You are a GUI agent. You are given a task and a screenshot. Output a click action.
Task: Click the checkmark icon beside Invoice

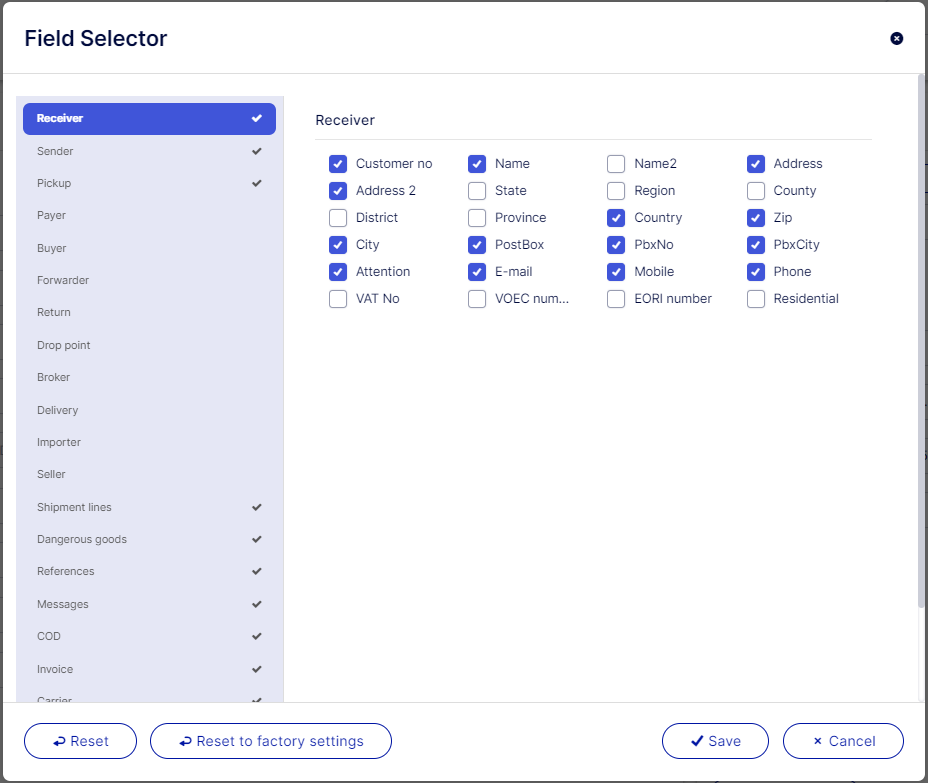pos(257,669)
